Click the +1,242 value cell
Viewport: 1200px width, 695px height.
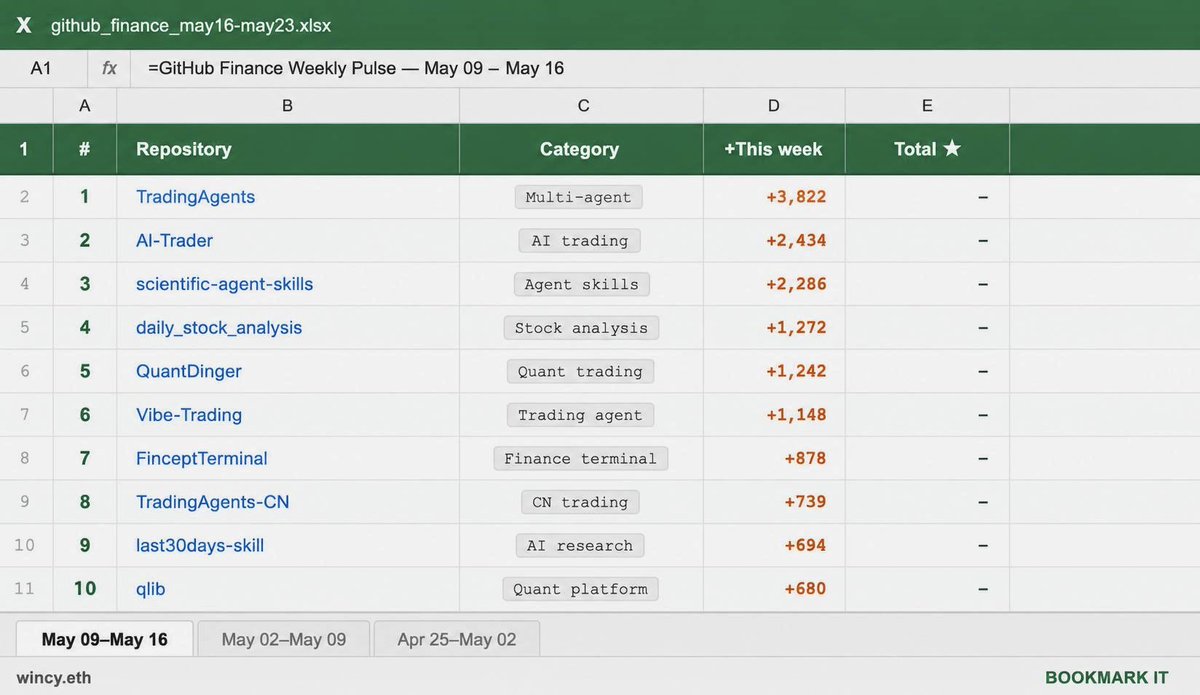coord(774,371)
